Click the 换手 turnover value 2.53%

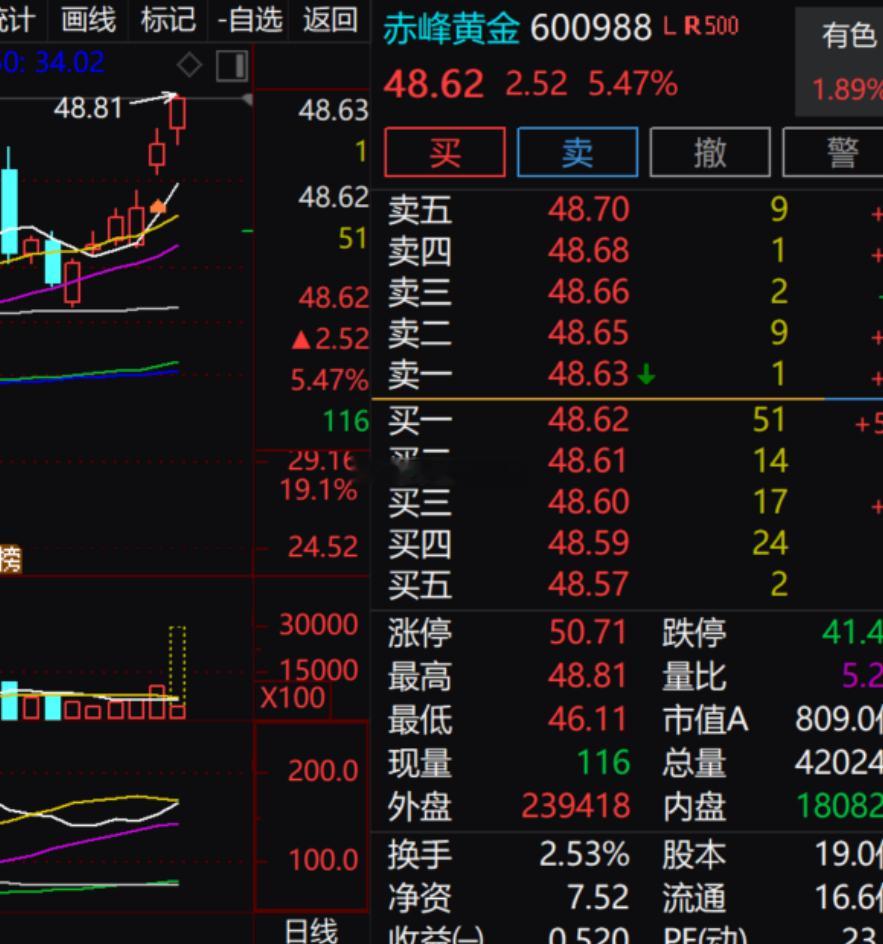584,854
